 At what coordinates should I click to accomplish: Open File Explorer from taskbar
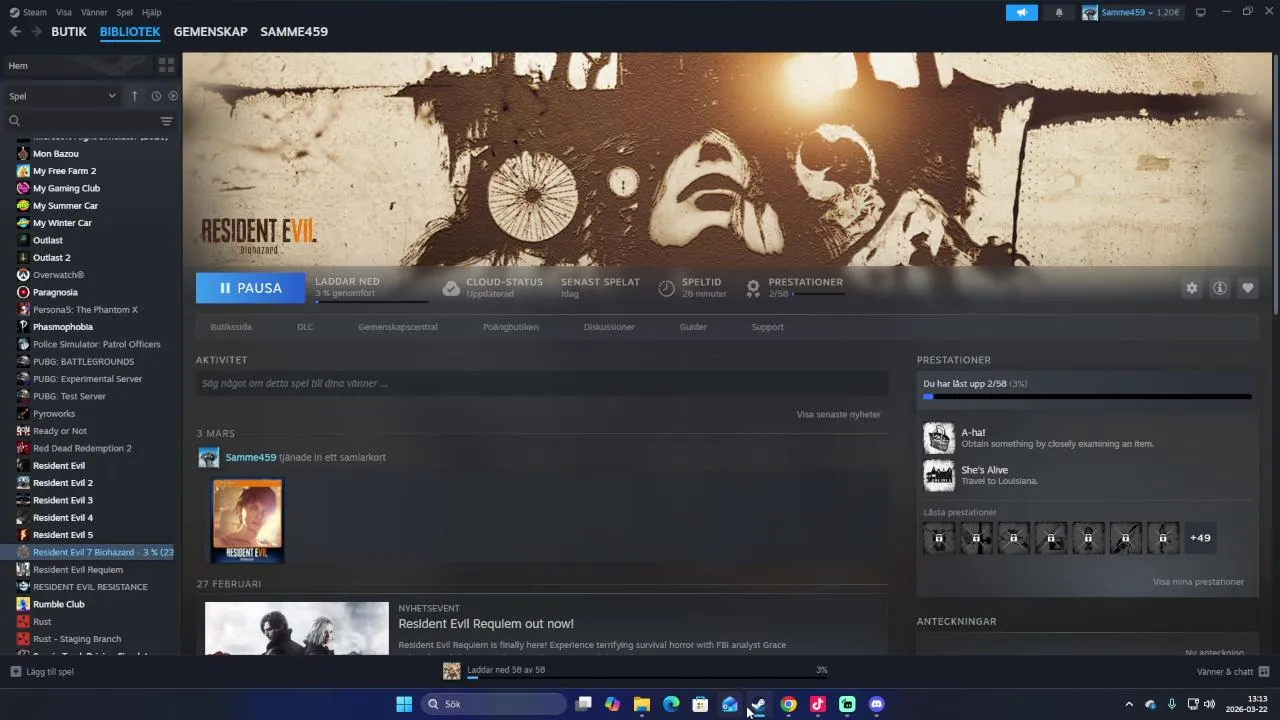coord(642,704)
